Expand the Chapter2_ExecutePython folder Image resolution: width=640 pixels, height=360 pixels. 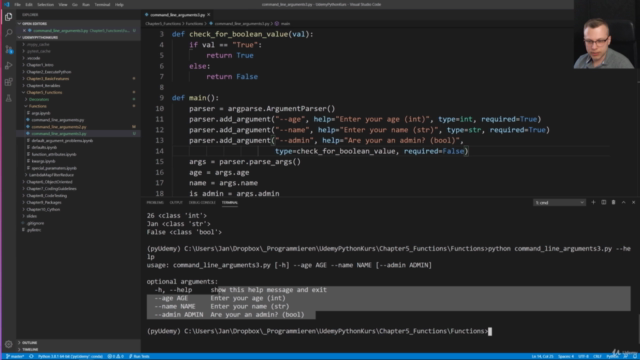point(49,72)
